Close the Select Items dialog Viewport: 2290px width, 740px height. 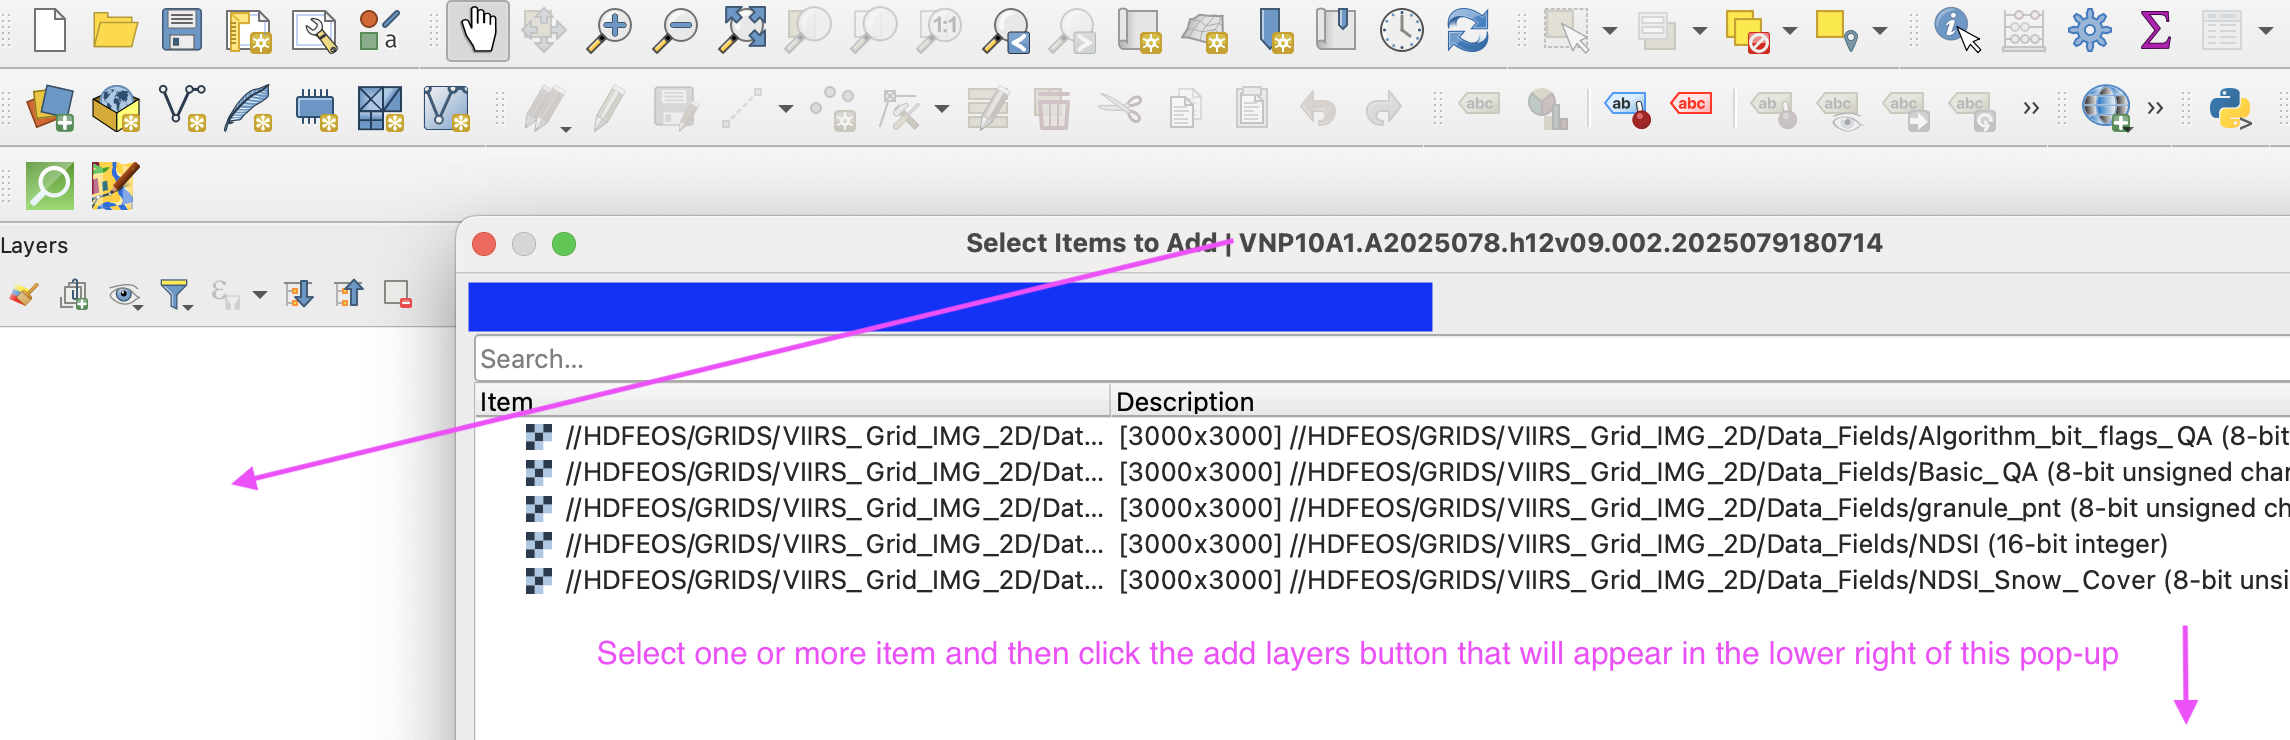[484, 244]
